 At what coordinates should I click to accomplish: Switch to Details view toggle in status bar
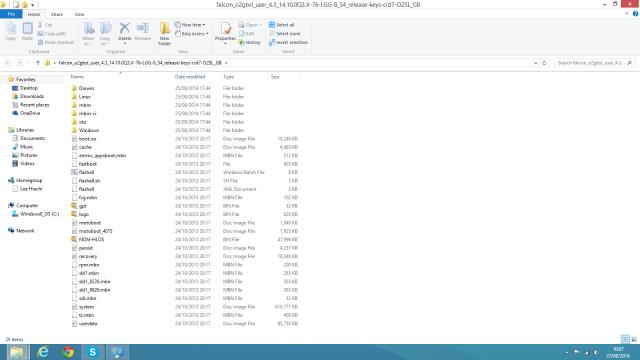(x=625, y=339)
